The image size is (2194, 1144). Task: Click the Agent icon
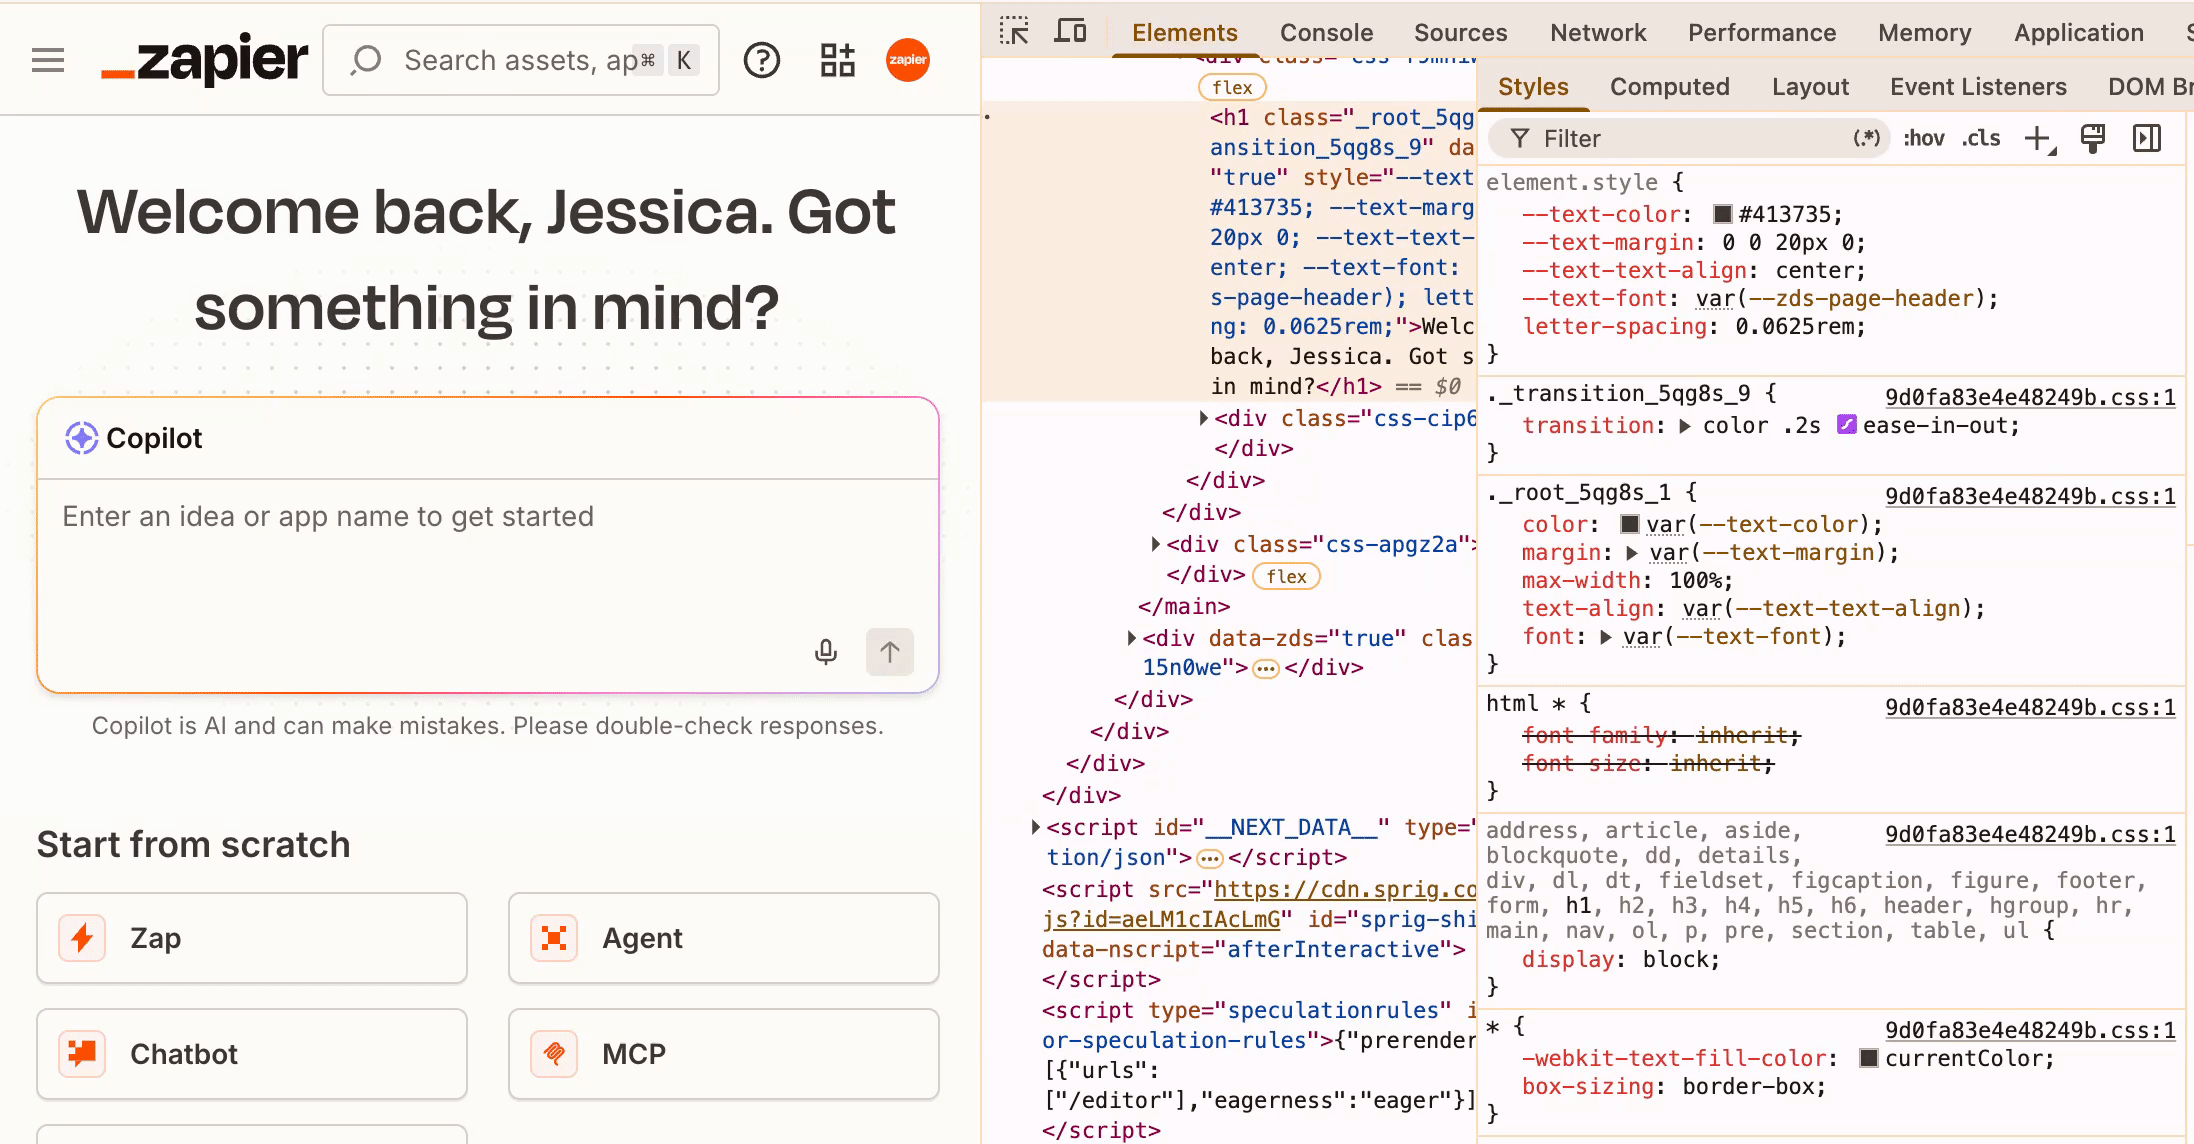tap(554, 938)
